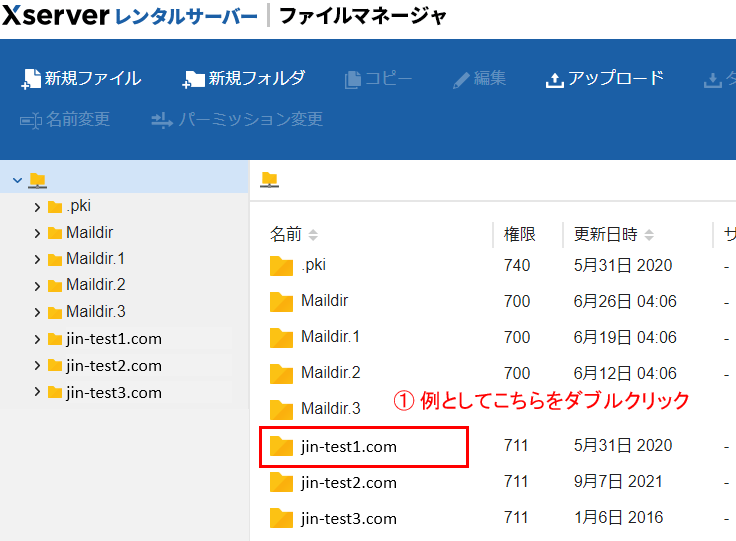Sort by 更新日時 using sort arrows
This screenshot has width=736, height=541.
(x=649, y=235)
